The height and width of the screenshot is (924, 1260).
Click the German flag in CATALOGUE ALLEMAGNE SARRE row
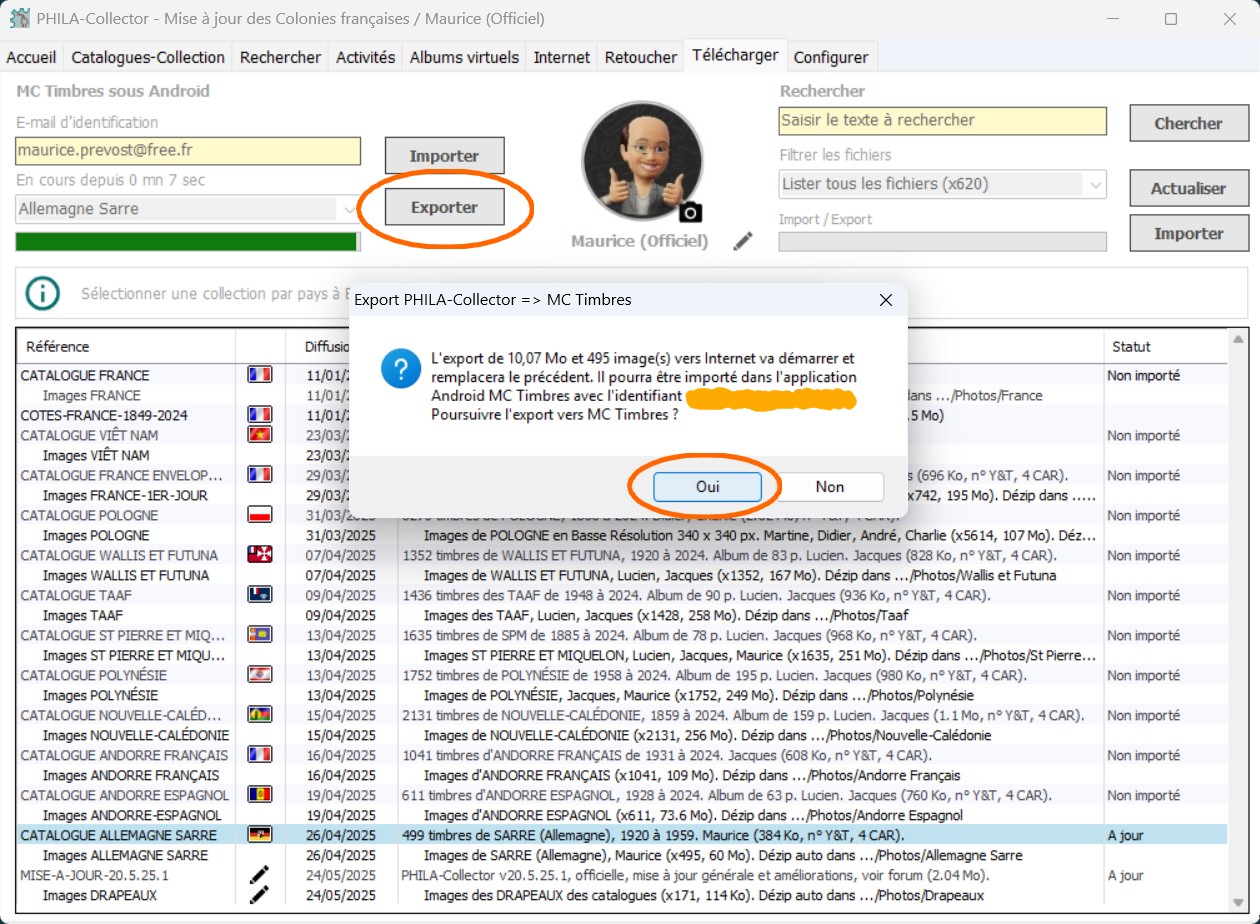click(x=260, y=835)
